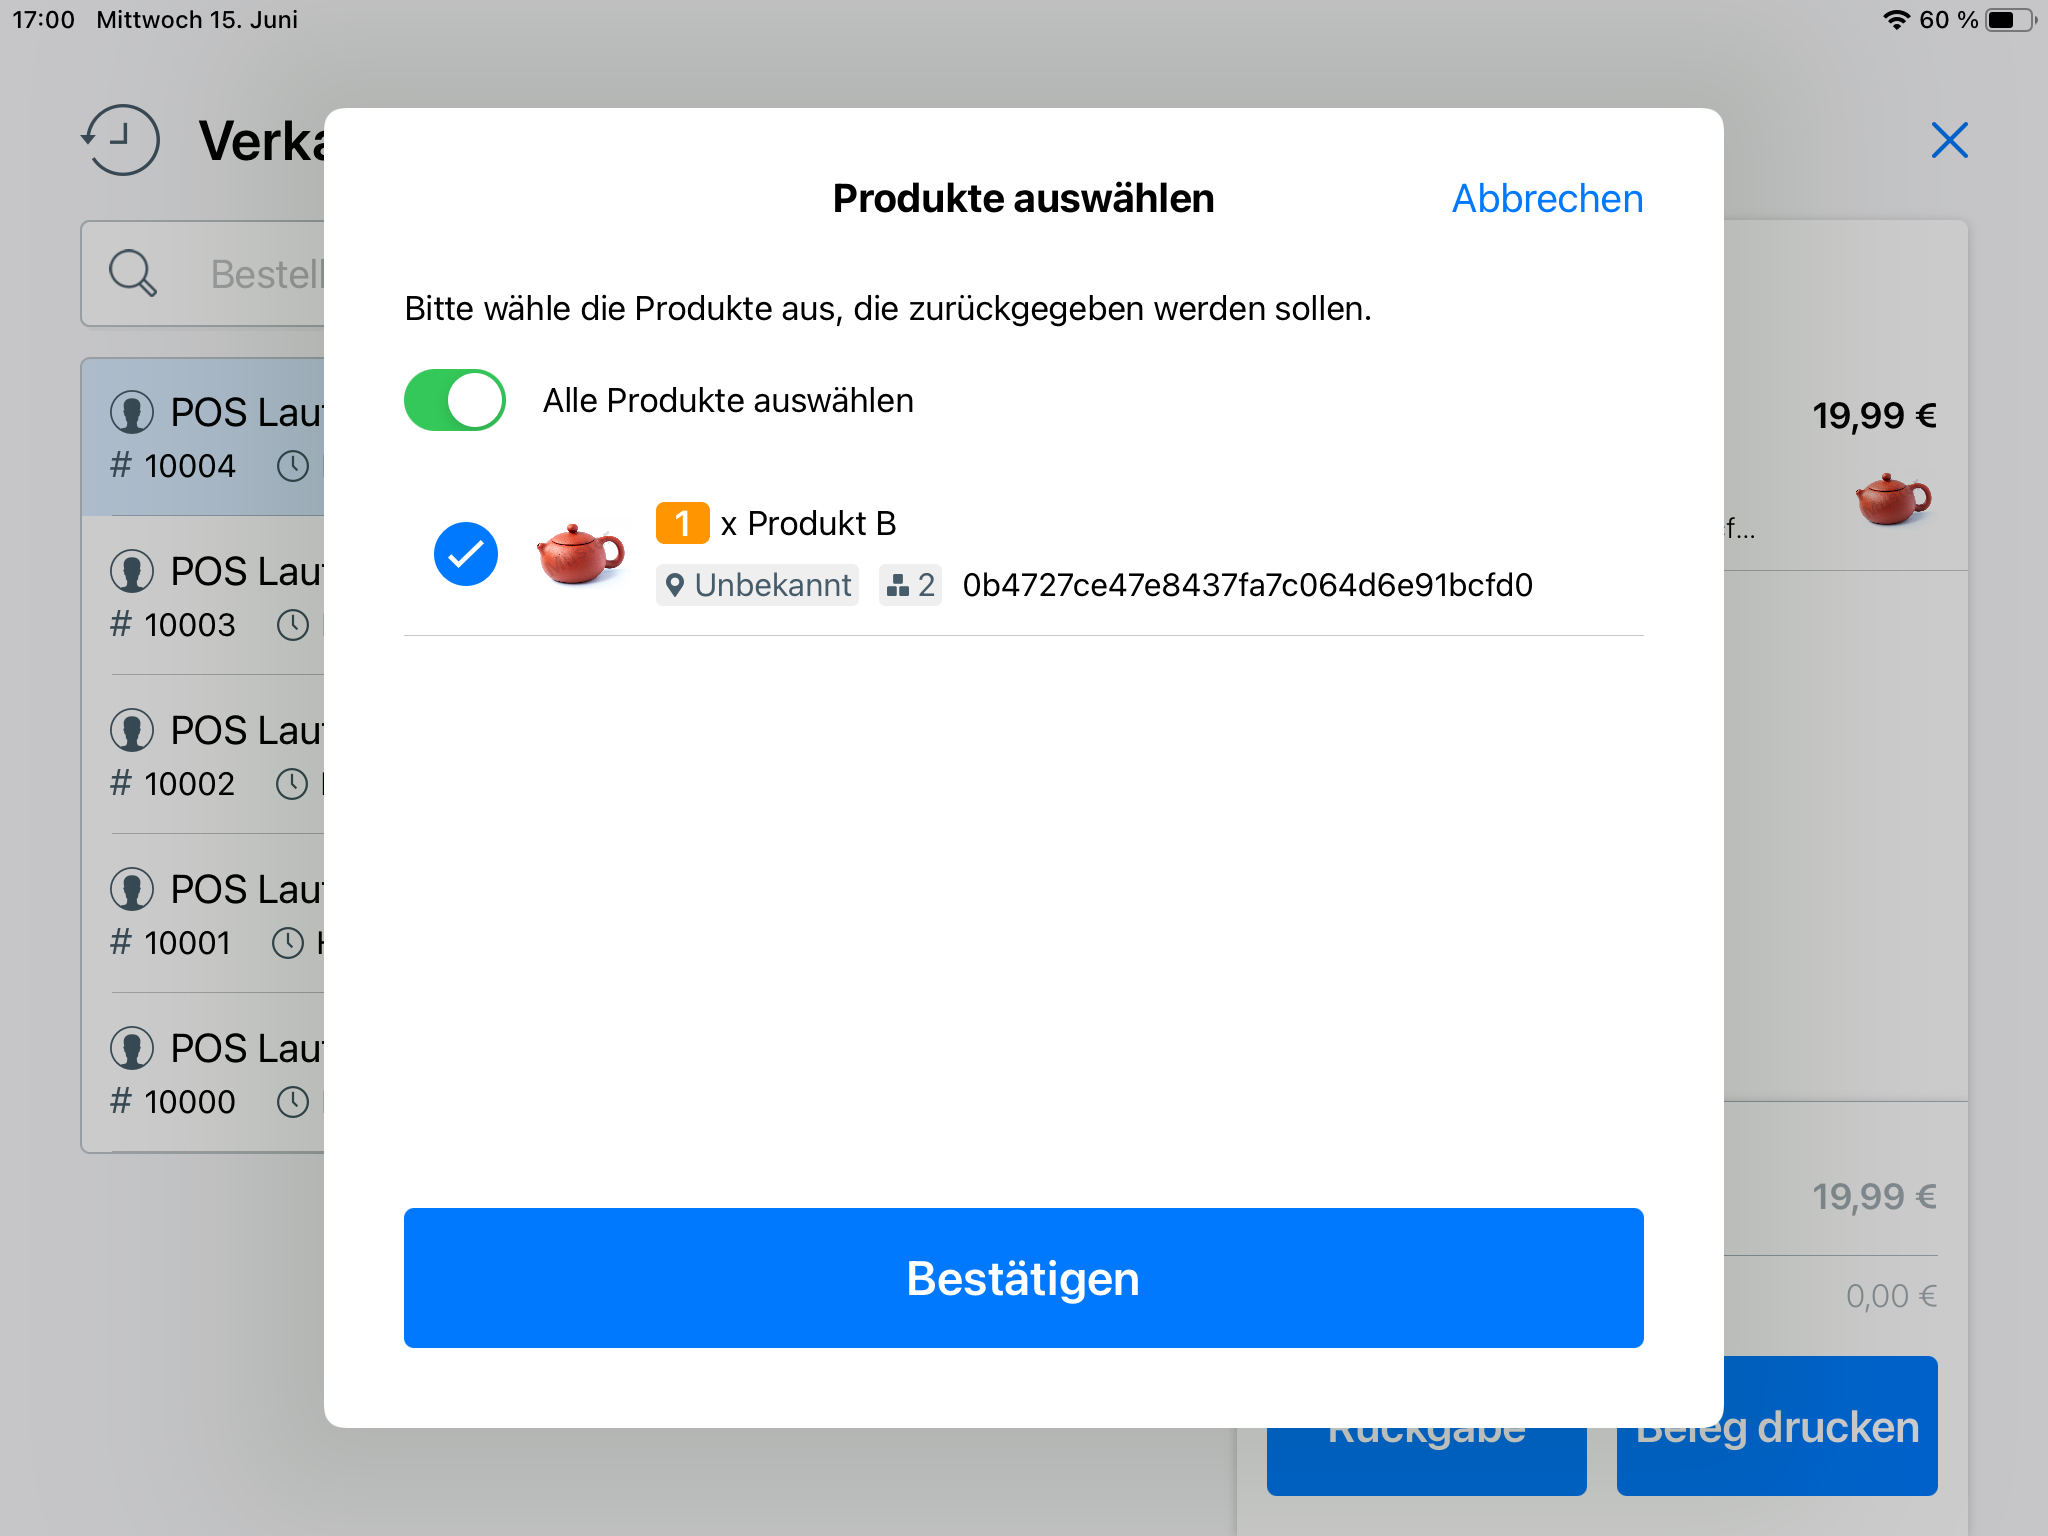
Task: Uncheck the blue checkmark for Produkt B
Action: pos(466,554)
